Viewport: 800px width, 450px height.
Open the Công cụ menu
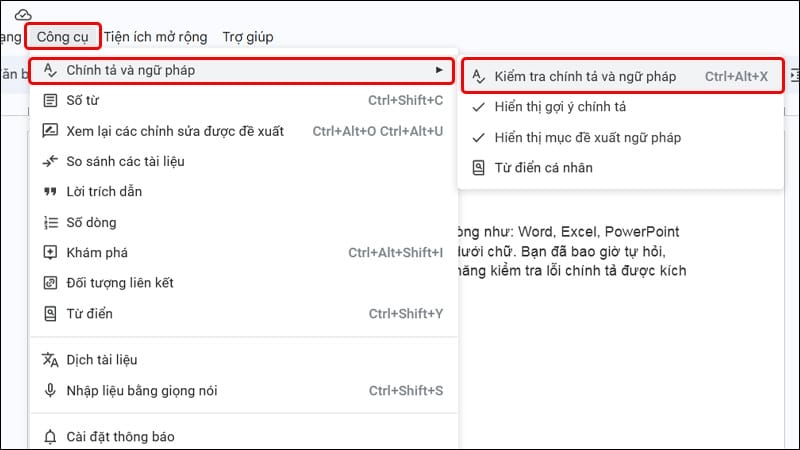coord(62,37)
